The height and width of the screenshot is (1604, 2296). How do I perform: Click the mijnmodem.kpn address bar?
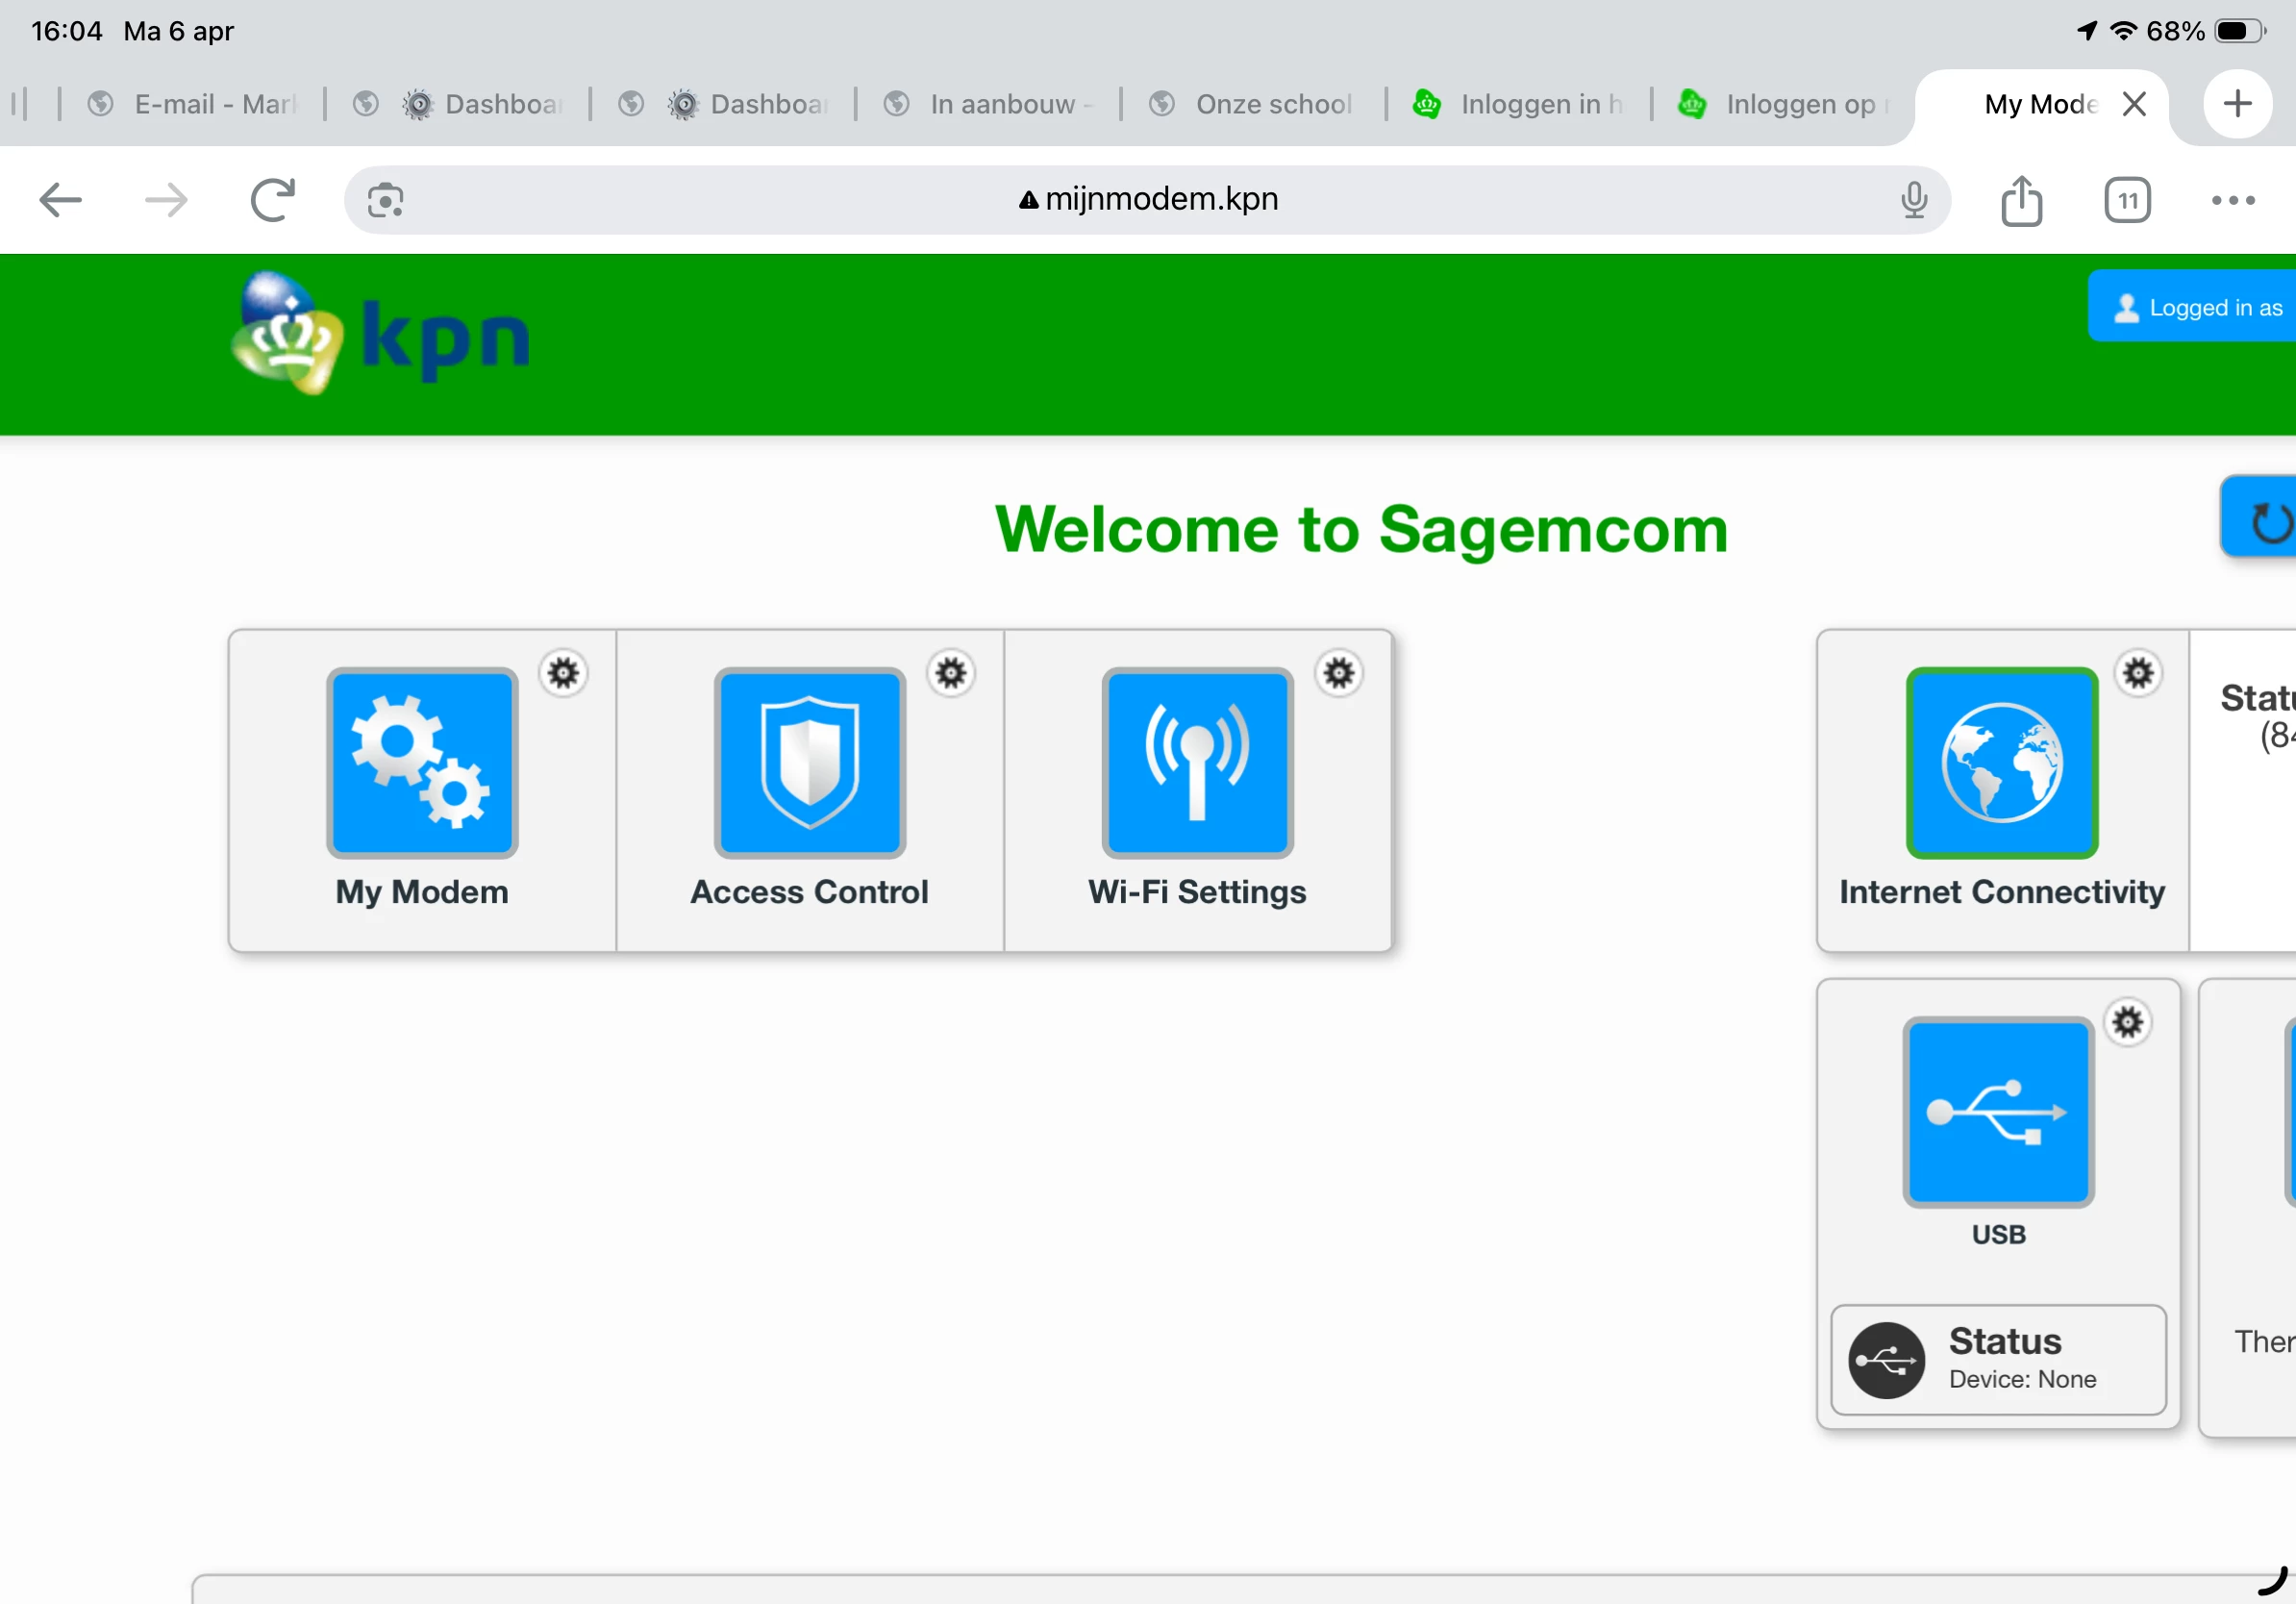coord(1146,199)
